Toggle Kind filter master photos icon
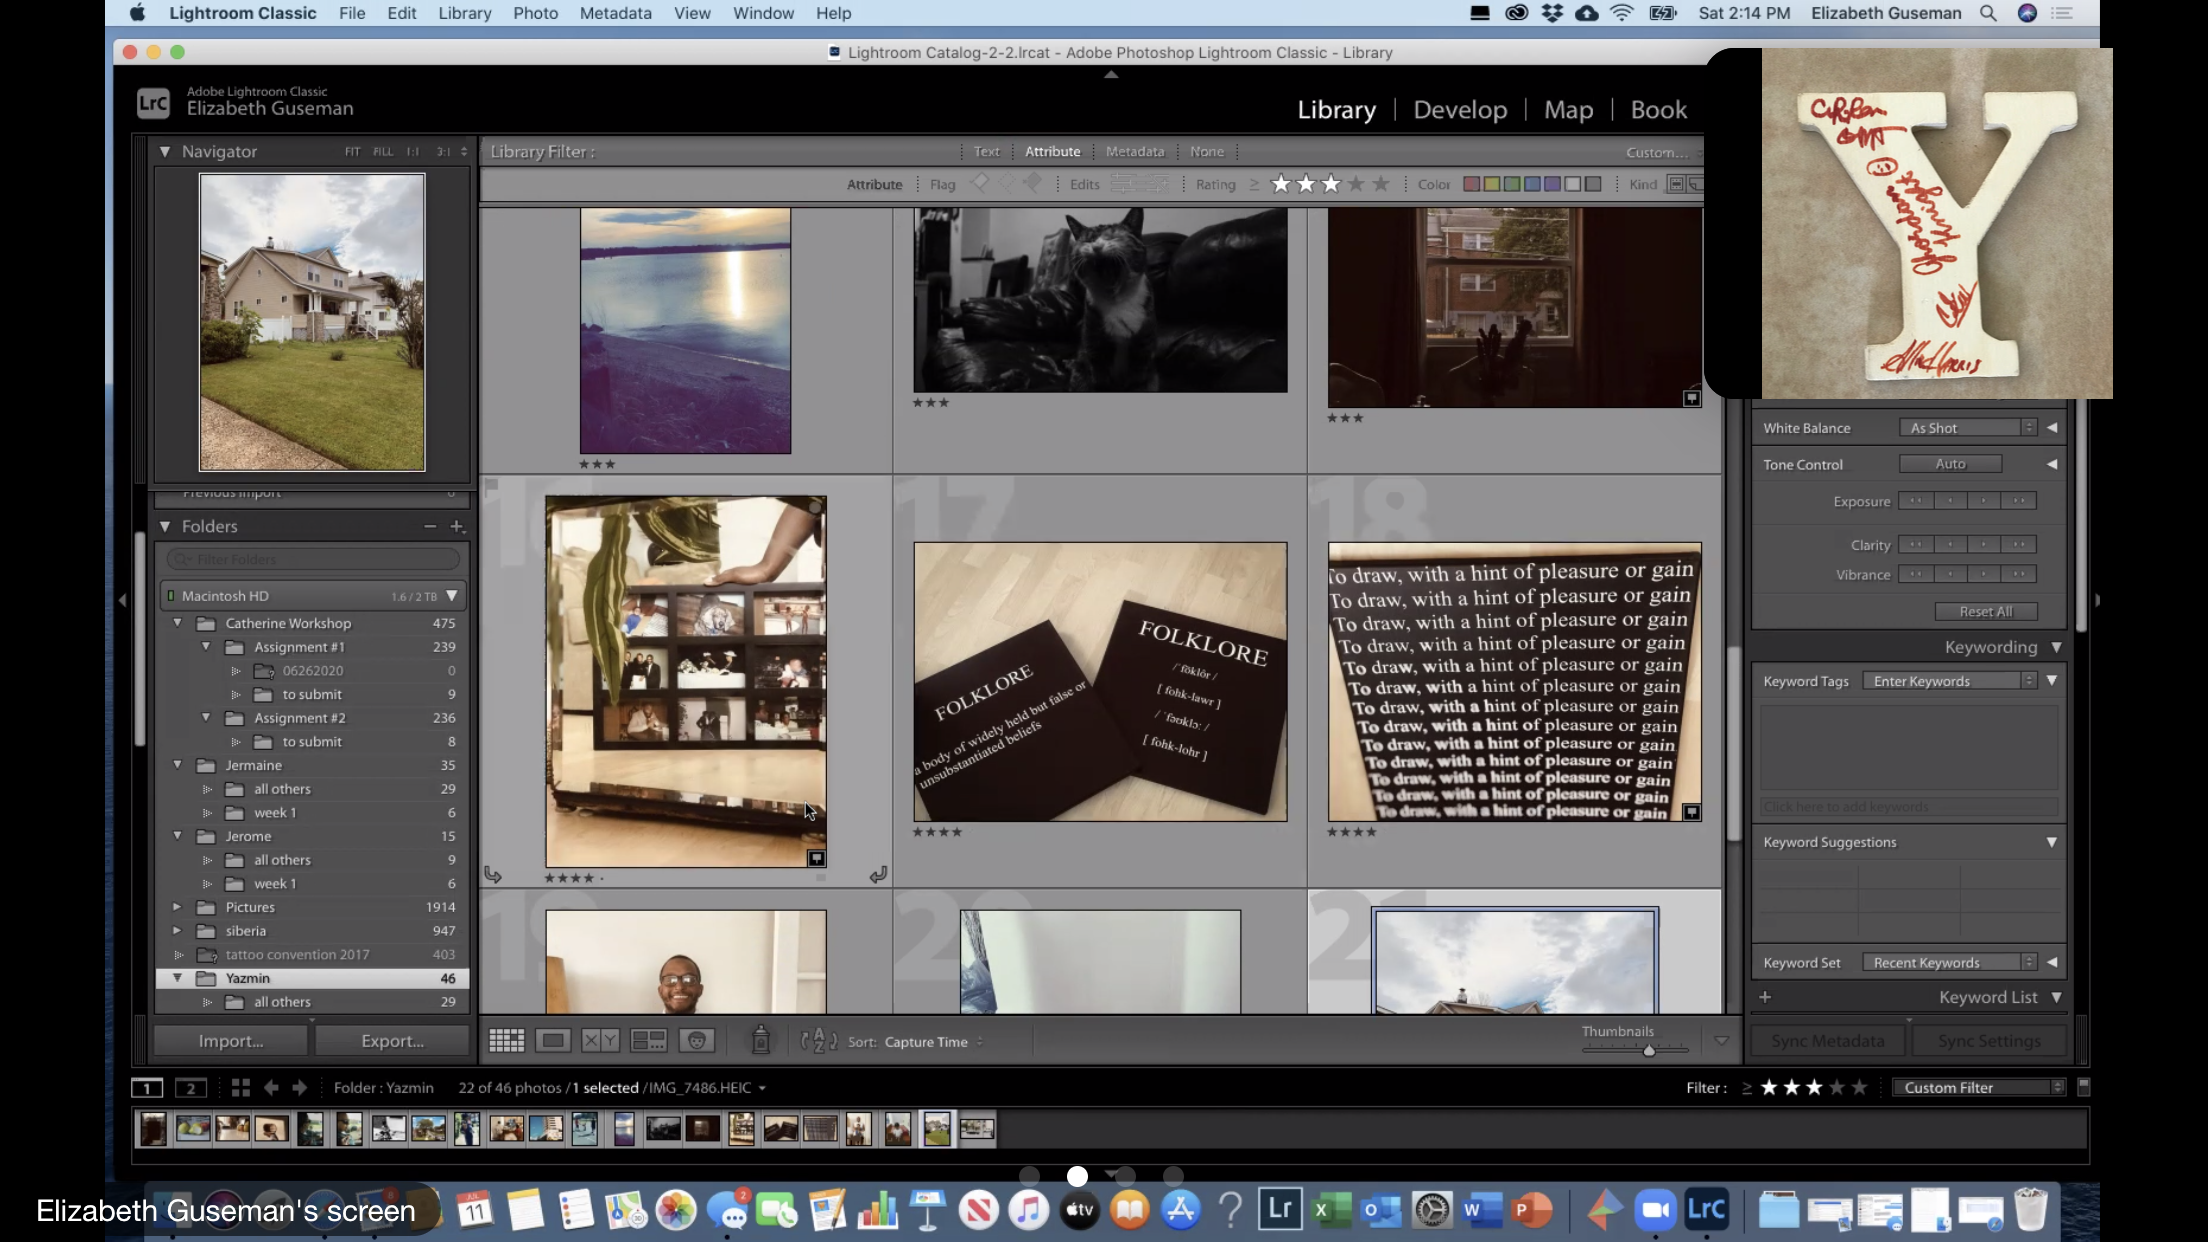The width and height of the screenshot is (2208, 1242). [1677, 184]
